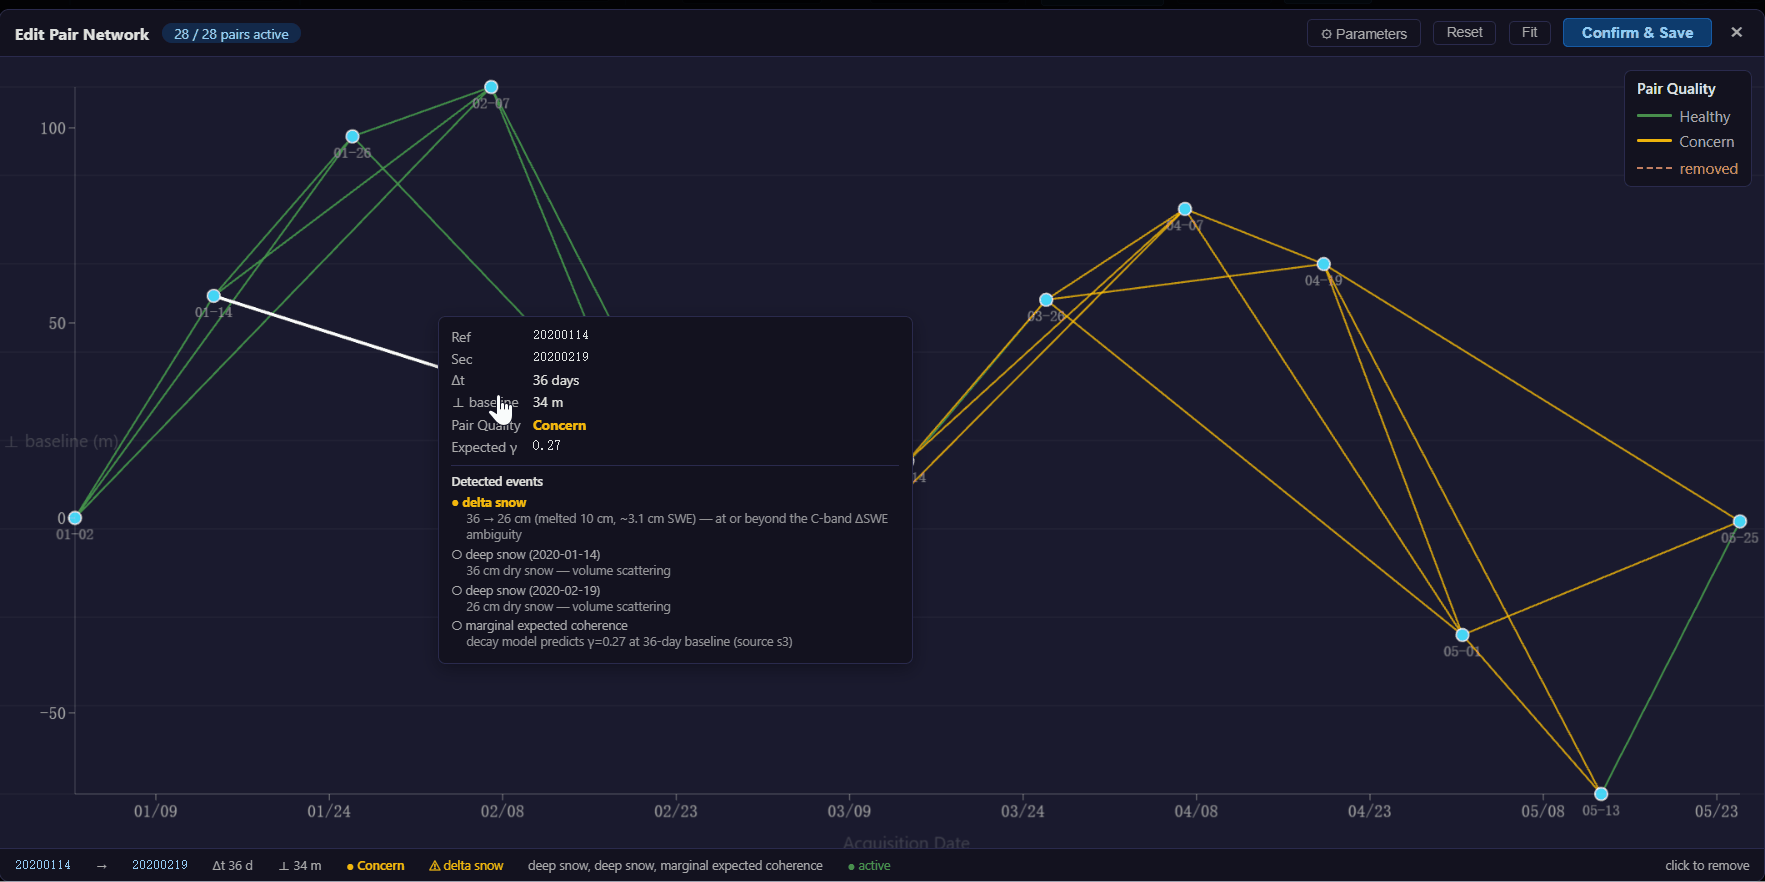Screen dimensions: 1765x882
Task: Click the '28 / 28 pairs active' badge
Action: point(231,34)
